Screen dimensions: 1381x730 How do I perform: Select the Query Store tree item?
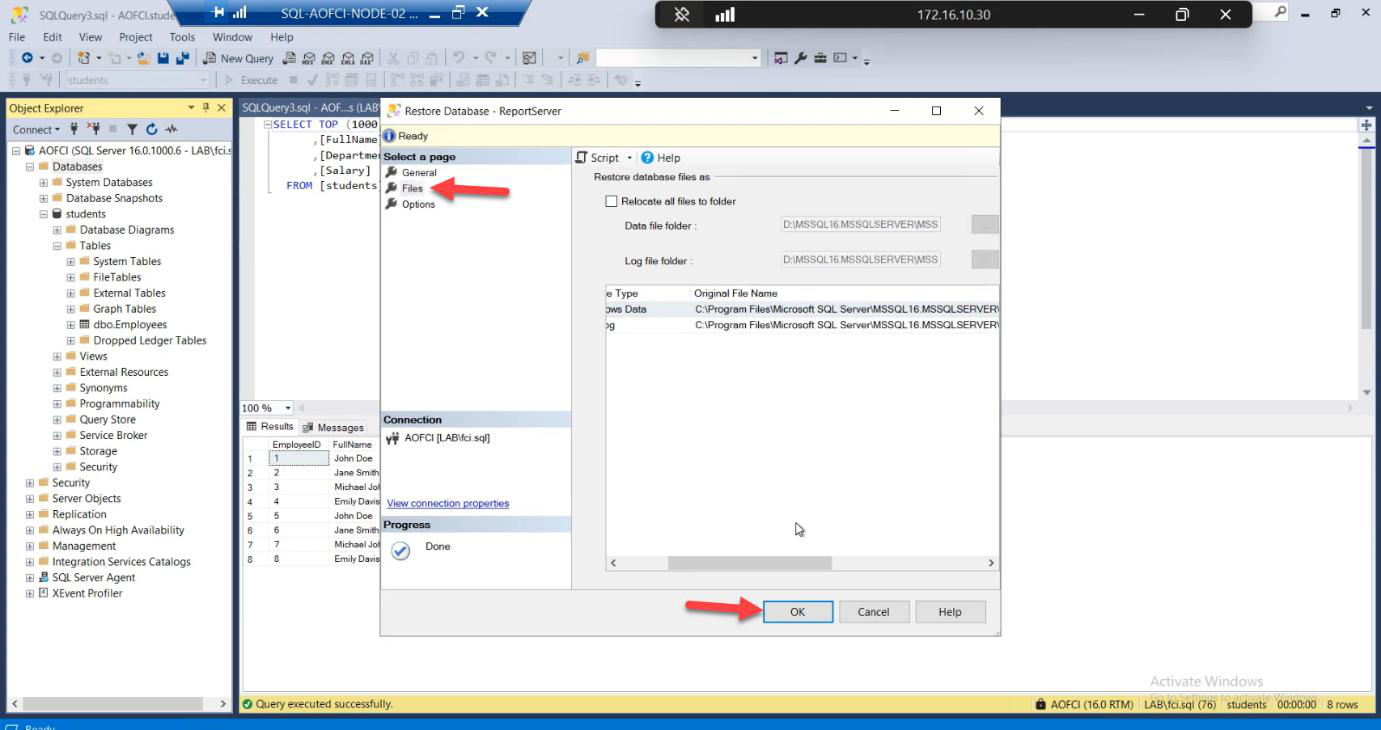107,420
